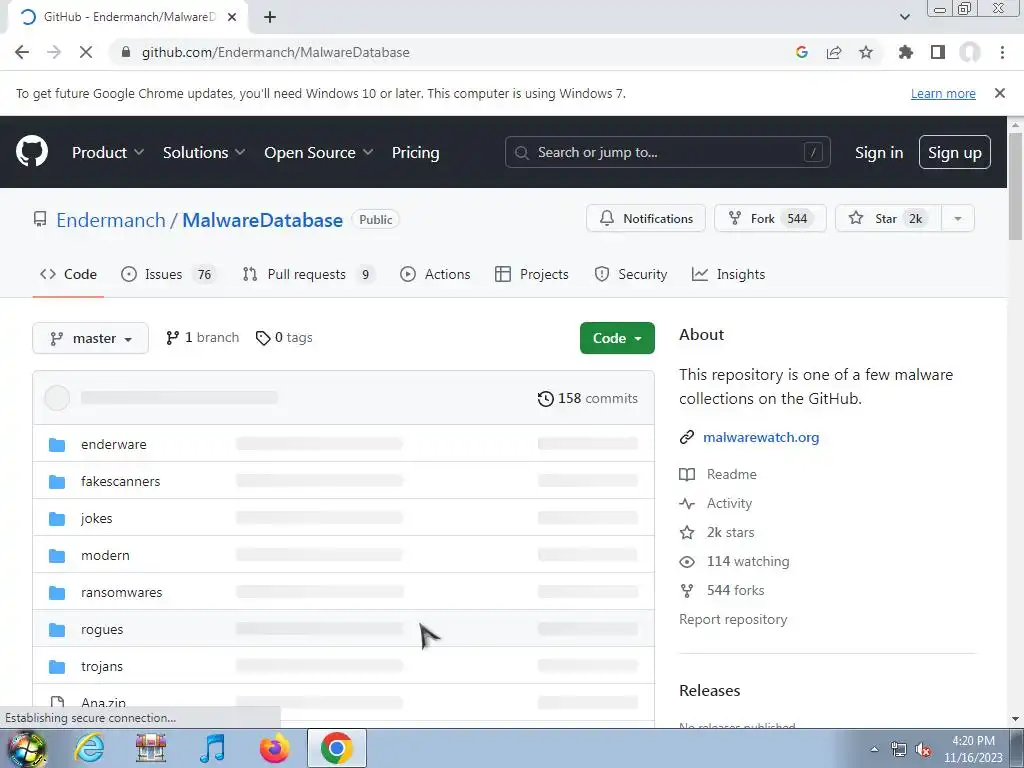Open the Pricing page
The height and width of the screenshot is (768, 1024).
[x=415, y=152]
